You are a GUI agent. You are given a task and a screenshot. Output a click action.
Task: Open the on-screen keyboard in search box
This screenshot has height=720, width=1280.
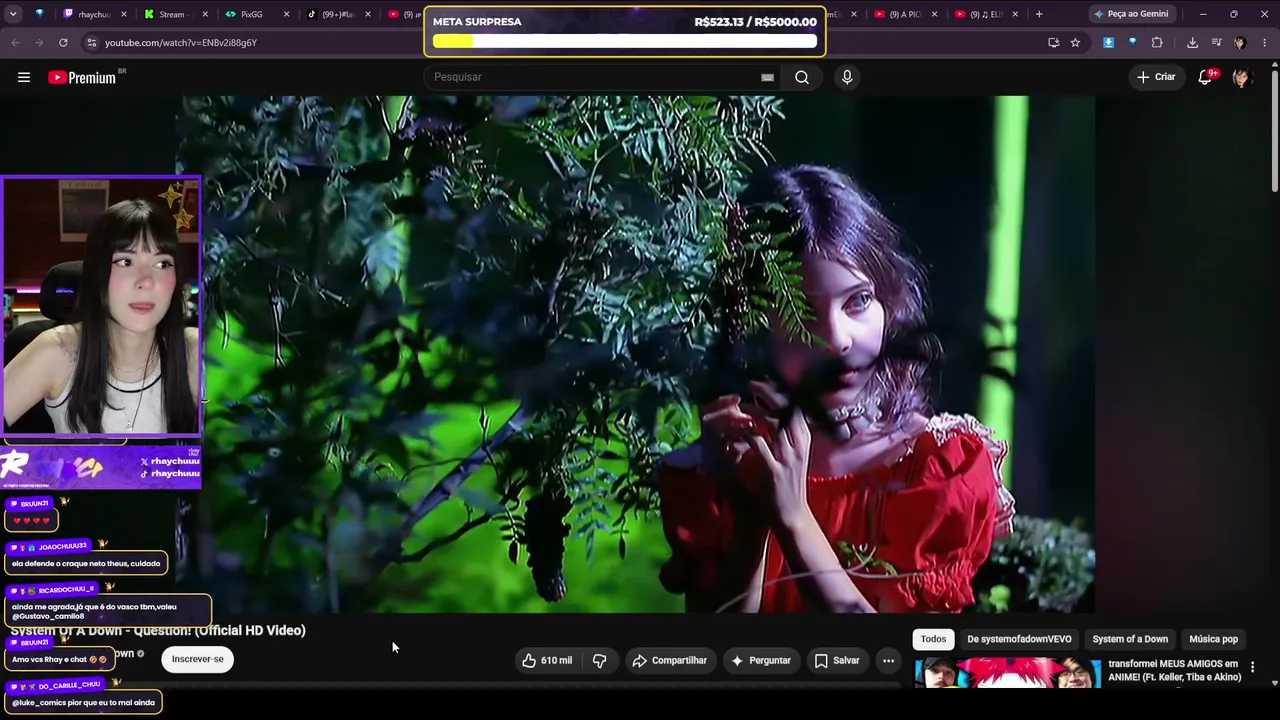767,77
